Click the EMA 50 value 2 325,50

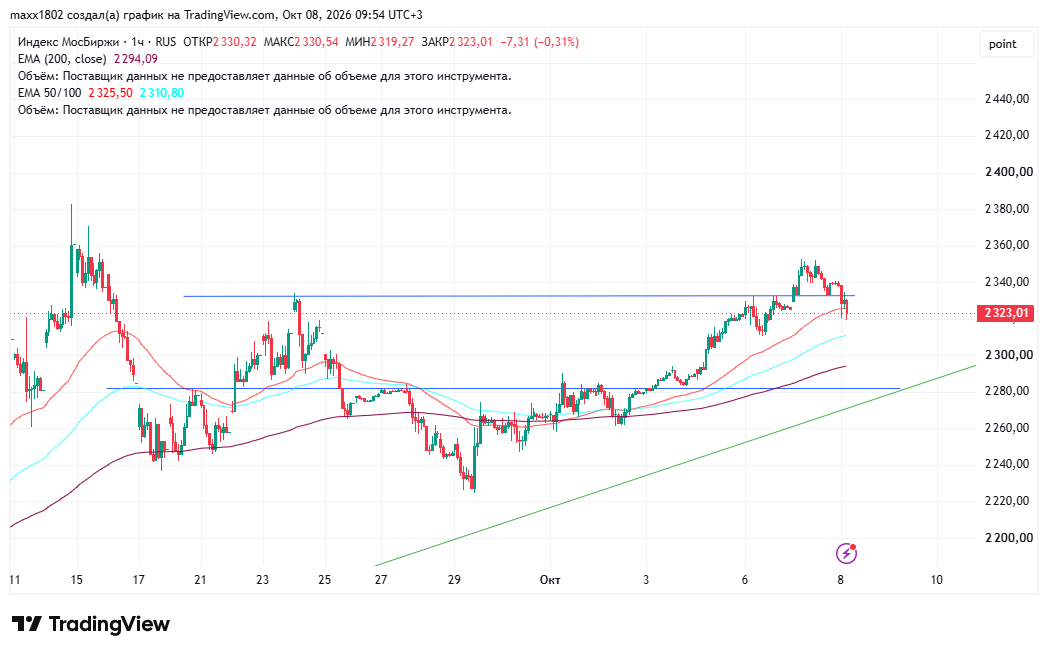coord(110,93)
